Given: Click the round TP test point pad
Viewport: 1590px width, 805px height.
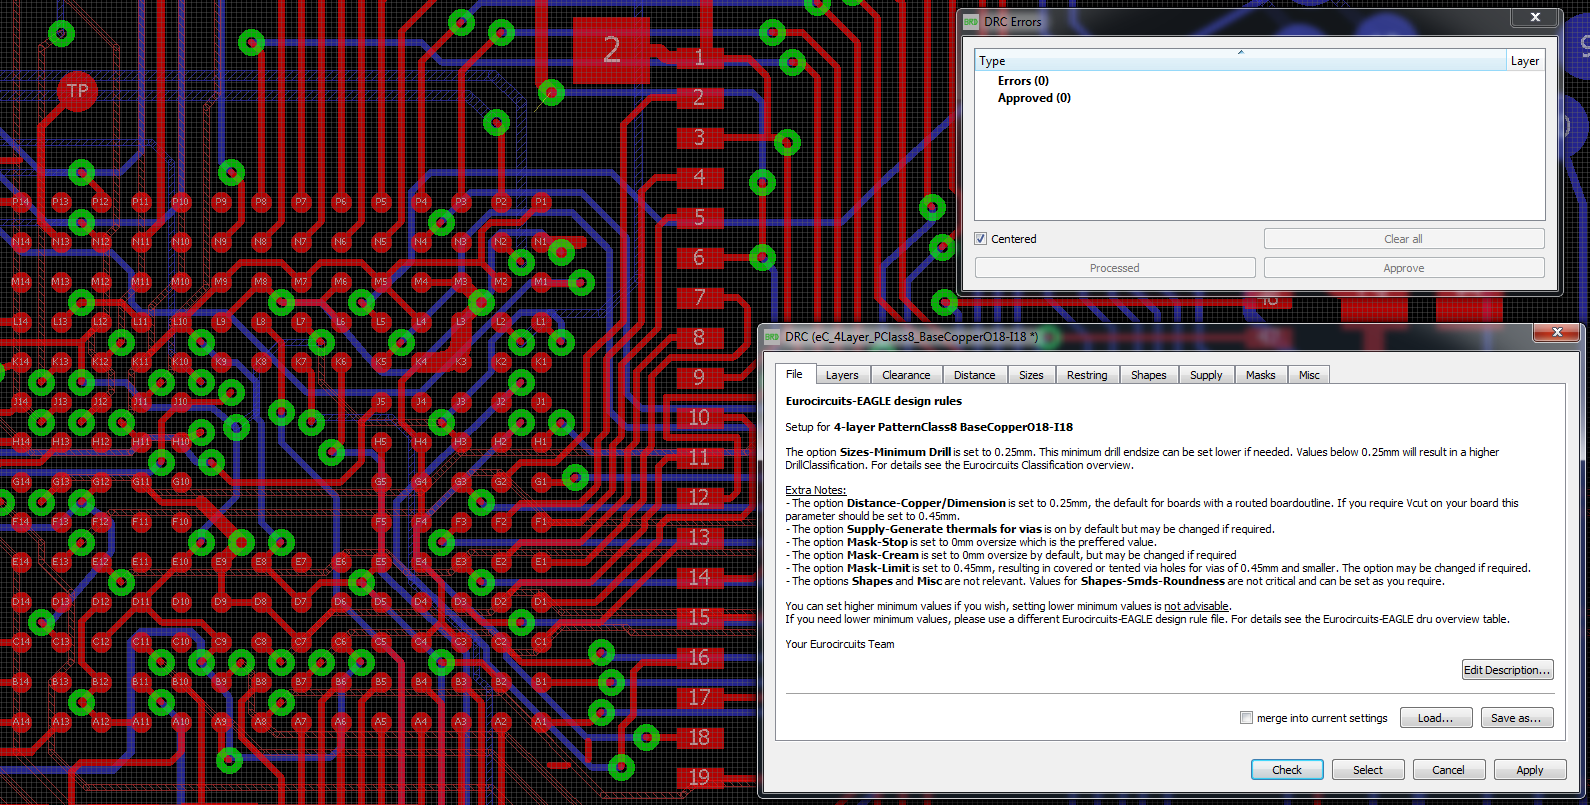Looking at the screenshot, I should [77, 91].
